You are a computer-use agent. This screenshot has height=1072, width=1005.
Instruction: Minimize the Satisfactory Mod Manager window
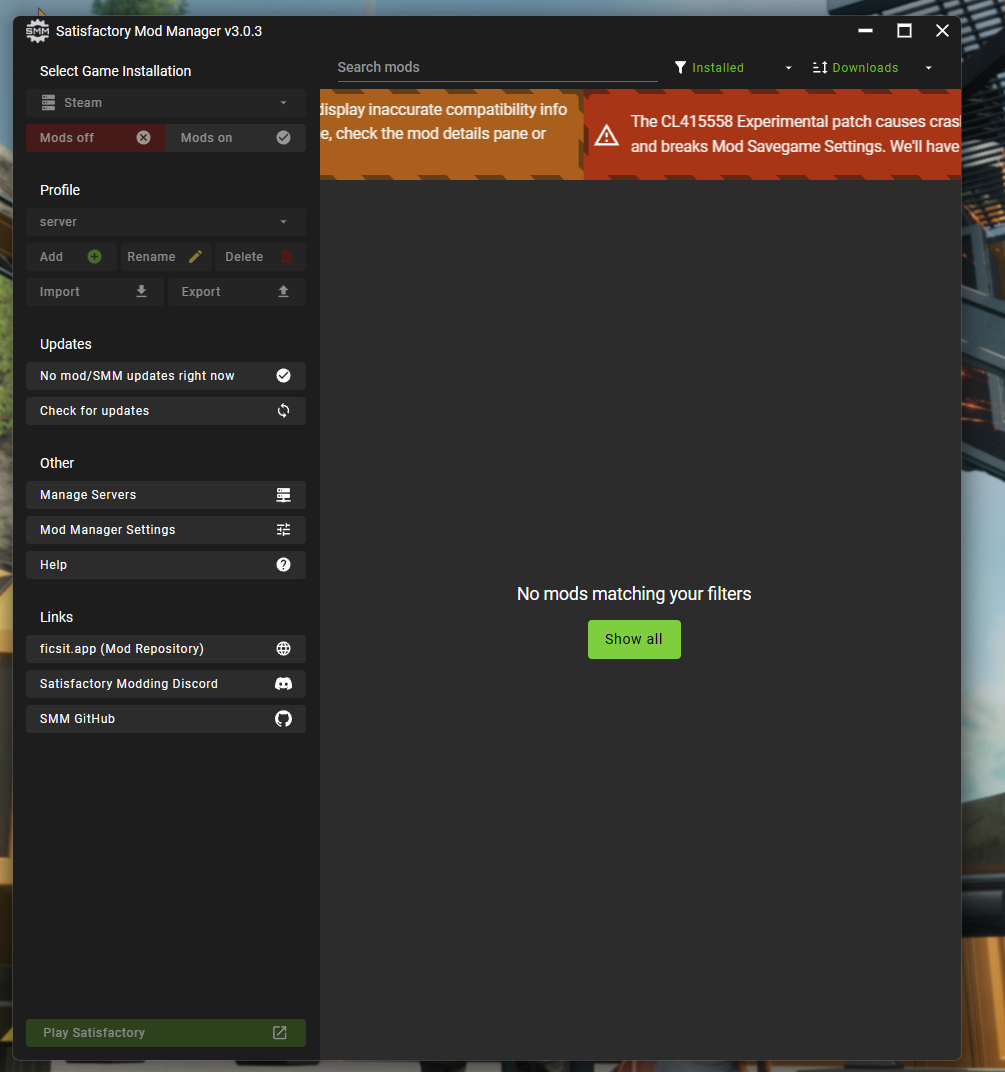[866, 31]
